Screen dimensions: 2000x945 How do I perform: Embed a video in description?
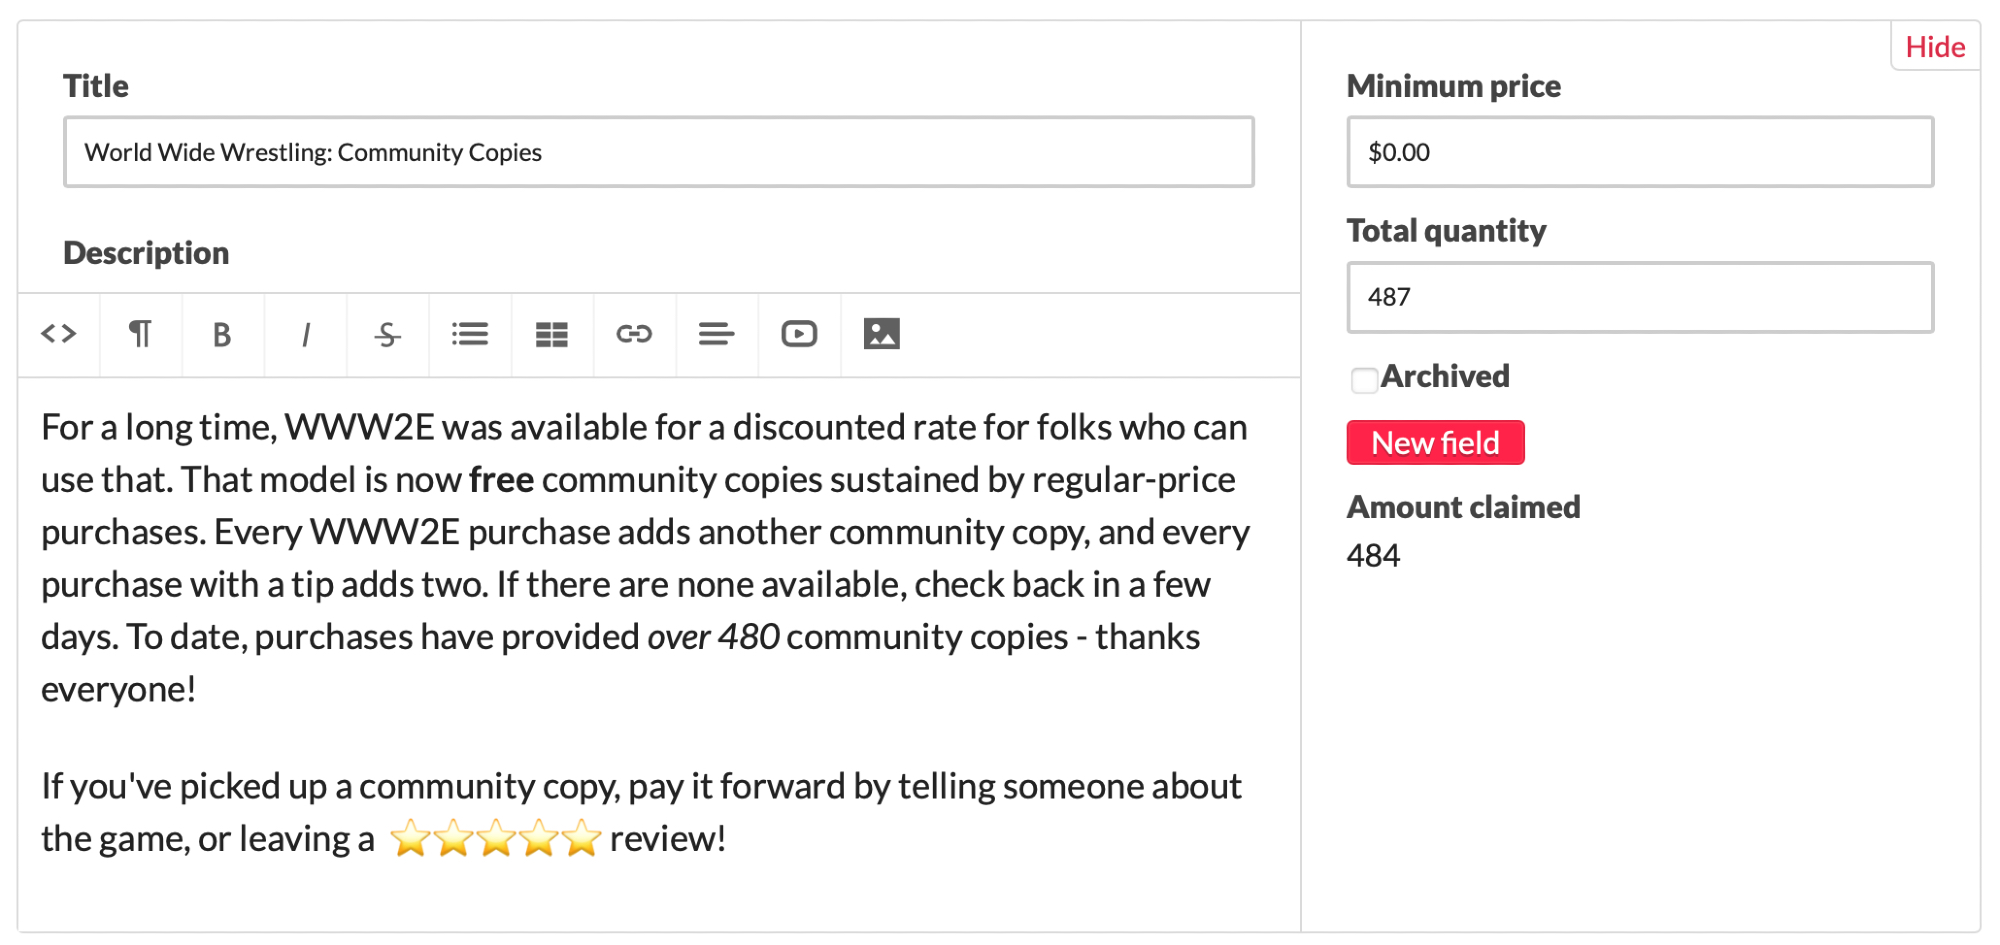pos(799,334)
